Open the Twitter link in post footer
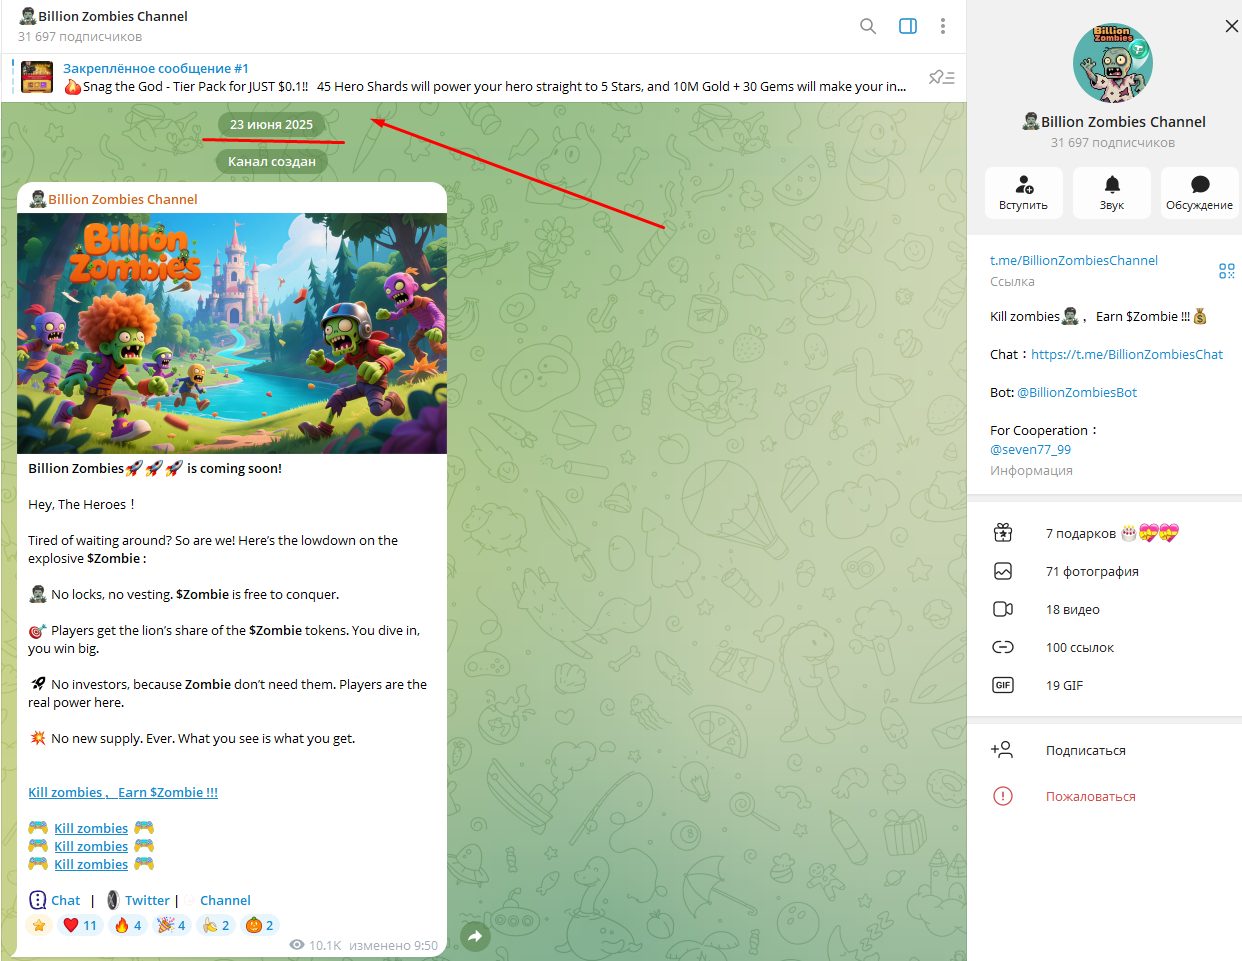This screenshot has height=961, width=1242. point(147,900)
